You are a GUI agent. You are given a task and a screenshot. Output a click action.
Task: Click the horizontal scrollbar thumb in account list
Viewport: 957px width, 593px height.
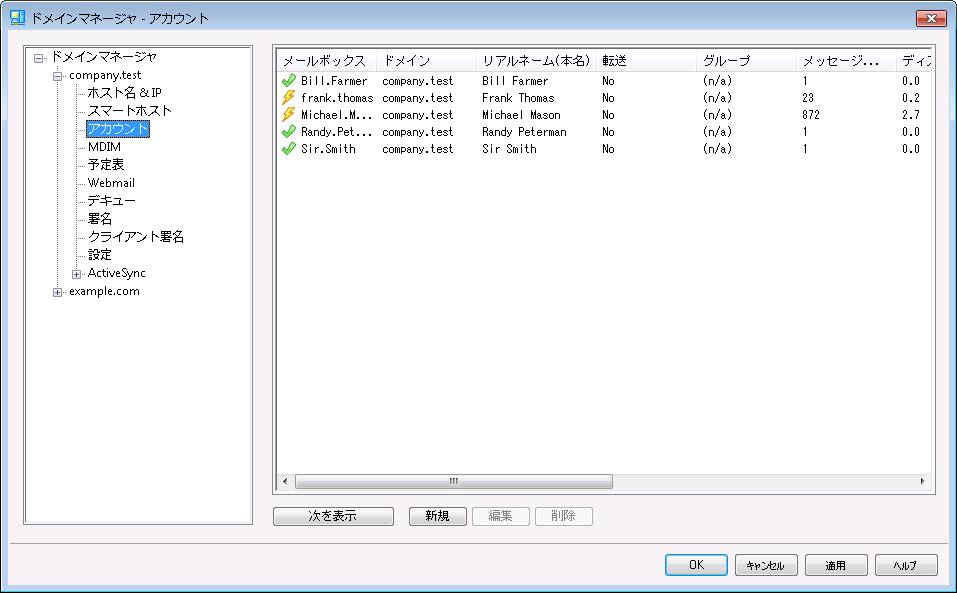[453, 481]
